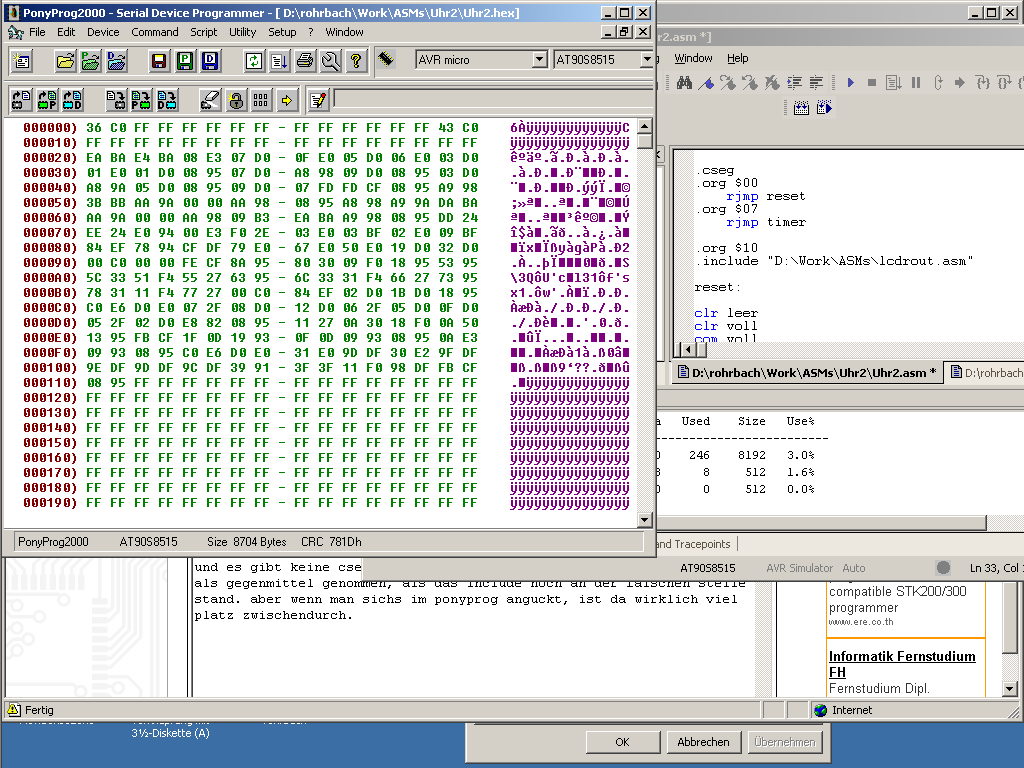Start debugging with the blue play icon
The width and height of the screenshot is (1024, 768).
(850, 83)
